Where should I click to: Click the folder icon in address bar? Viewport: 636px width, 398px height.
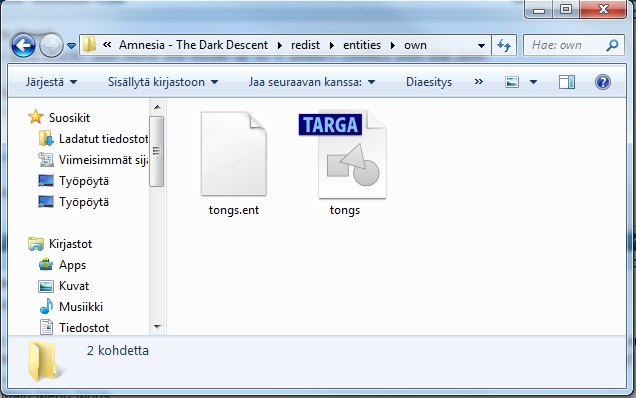click(x=89, y=45)
